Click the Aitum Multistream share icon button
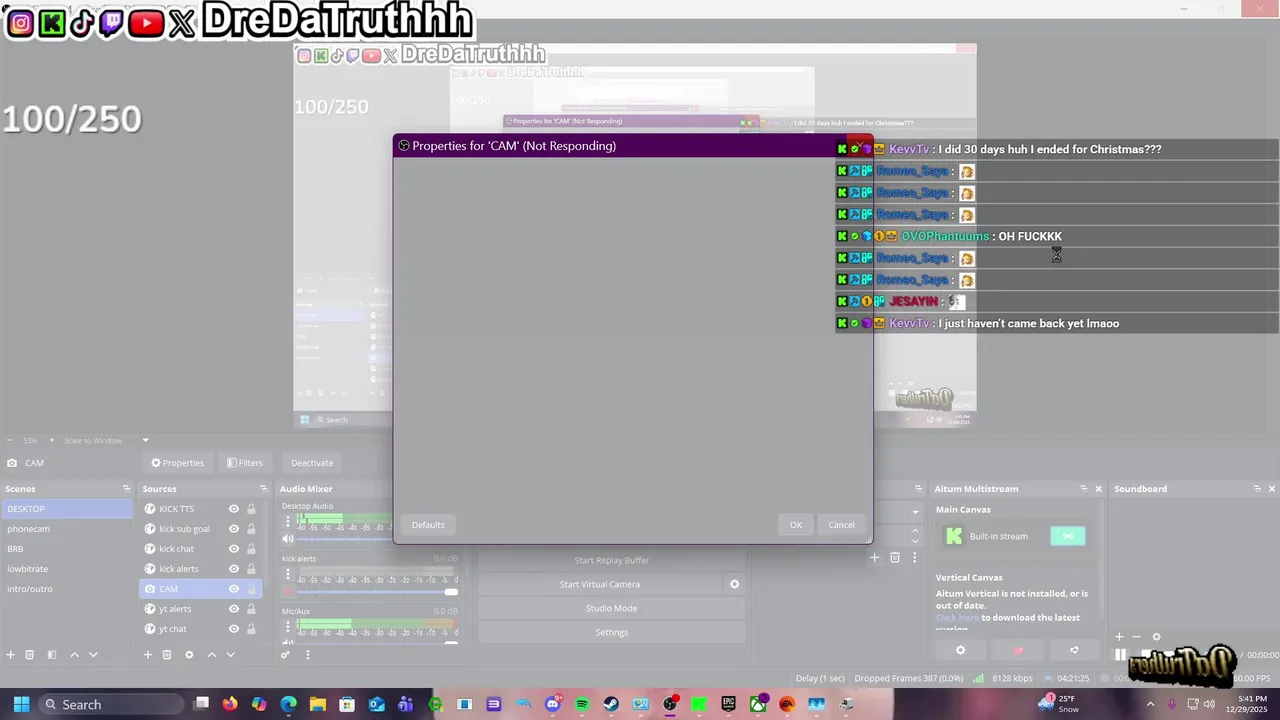Image resolution: width=1280 pixels, height=720 pixels. (x=1074, y=650)
